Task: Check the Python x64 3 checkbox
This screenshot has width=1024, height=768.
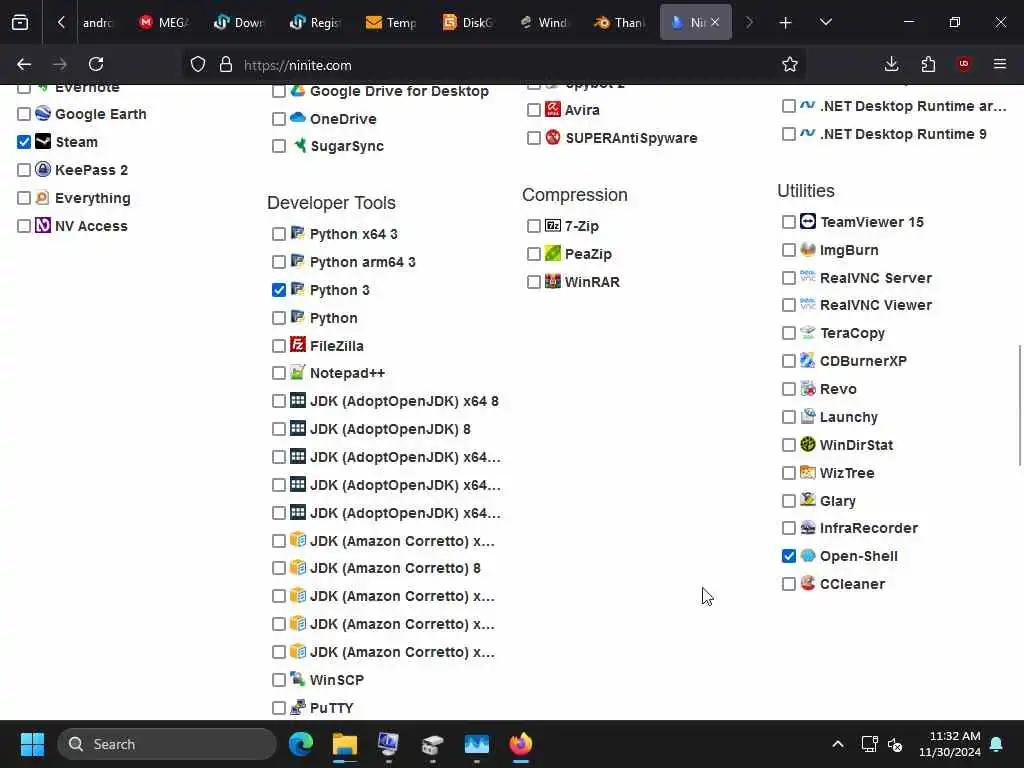Action: [x=279, y=234]
